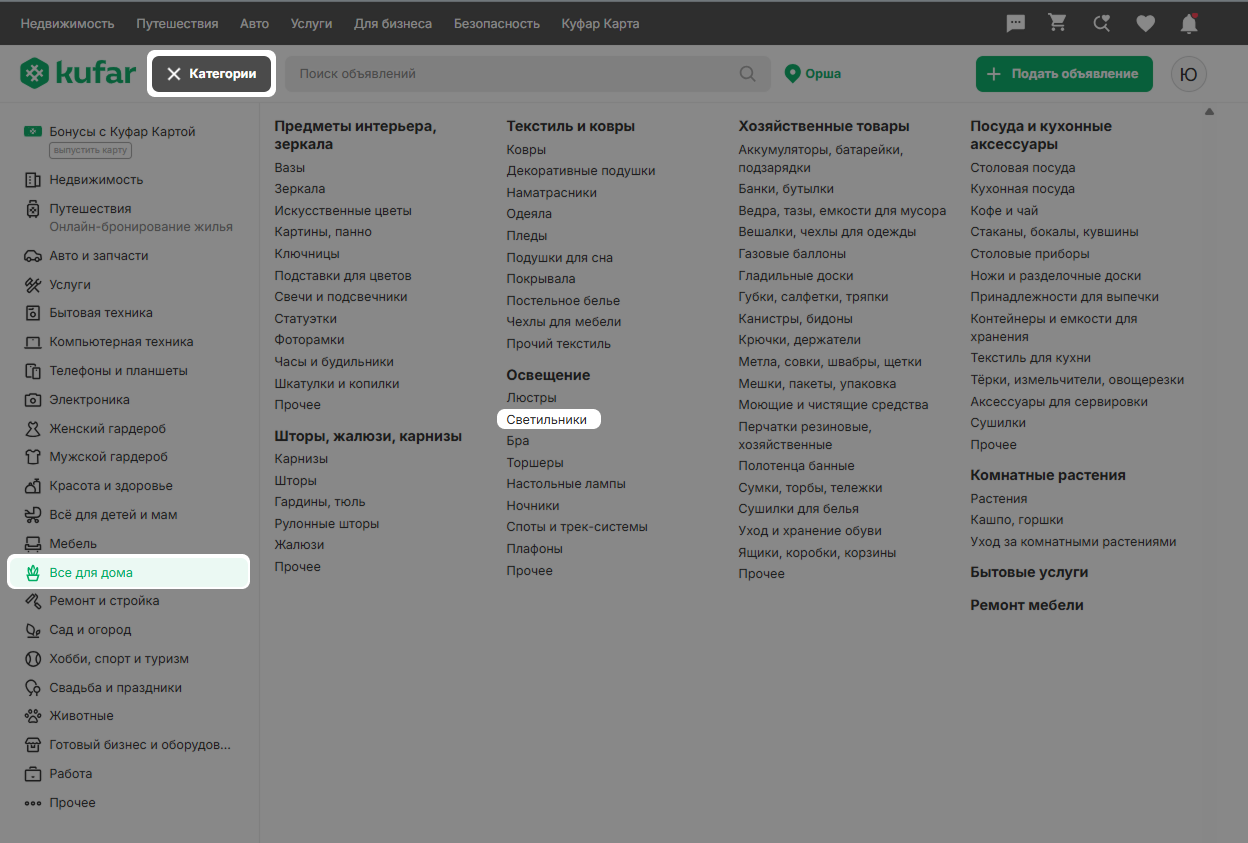The image size is (1248, 843).
Task: Open user profile avatar Ю
Action: [1189, 74]
